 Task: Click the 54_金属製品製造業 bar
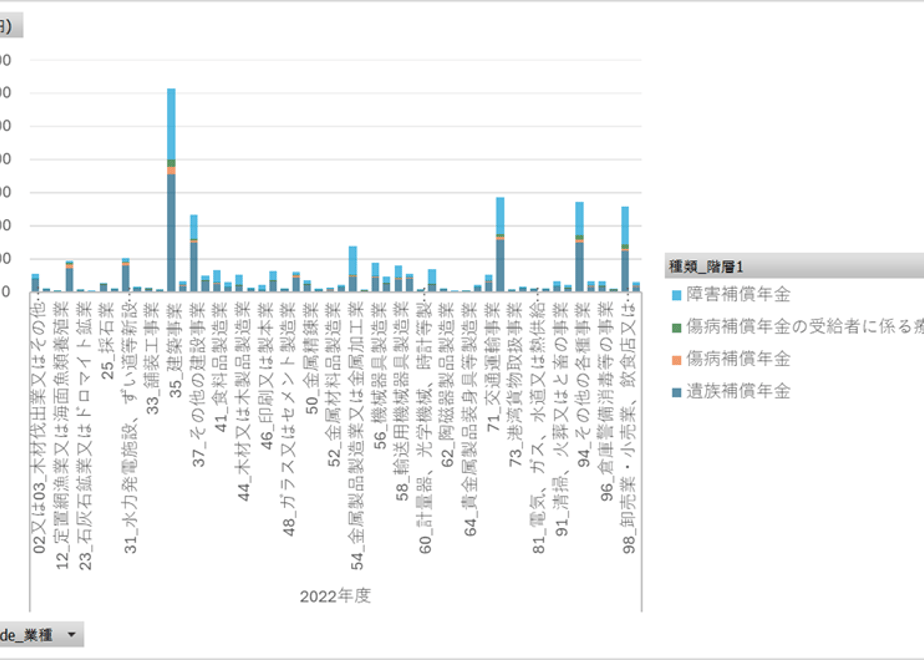click(x=353, y=269)
